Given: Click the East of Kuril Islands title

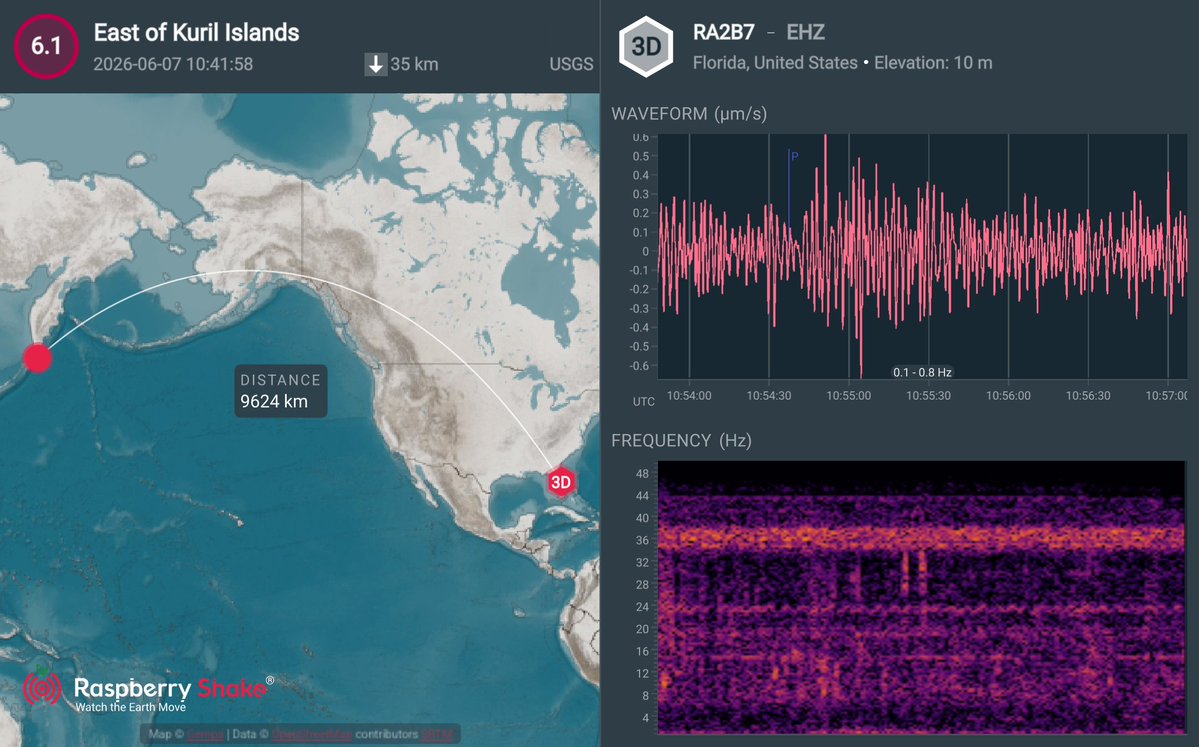Looking at the screenshot, I should [x=197, y=32].
